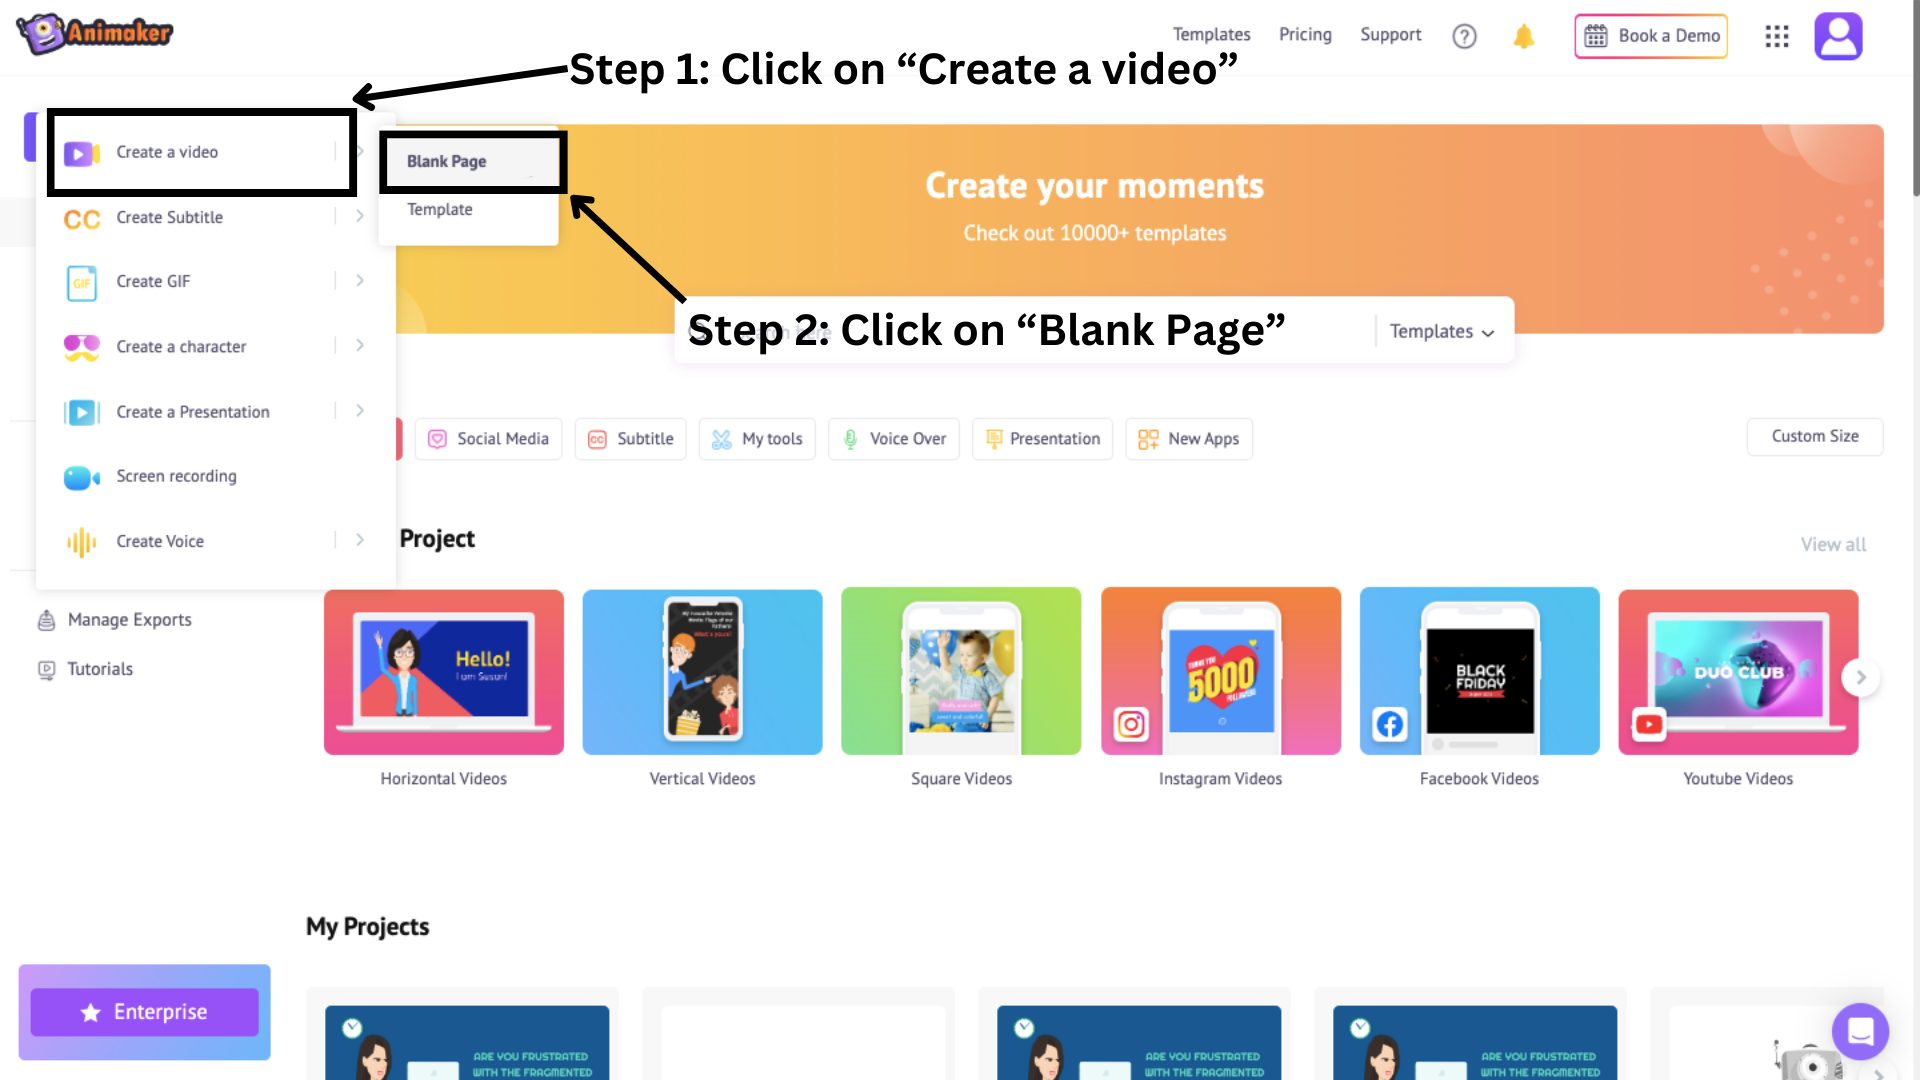Screen dimensions: 1920x1080
Task: Click the Horizontal Videos thumbnail
Action: coord(443,671)
